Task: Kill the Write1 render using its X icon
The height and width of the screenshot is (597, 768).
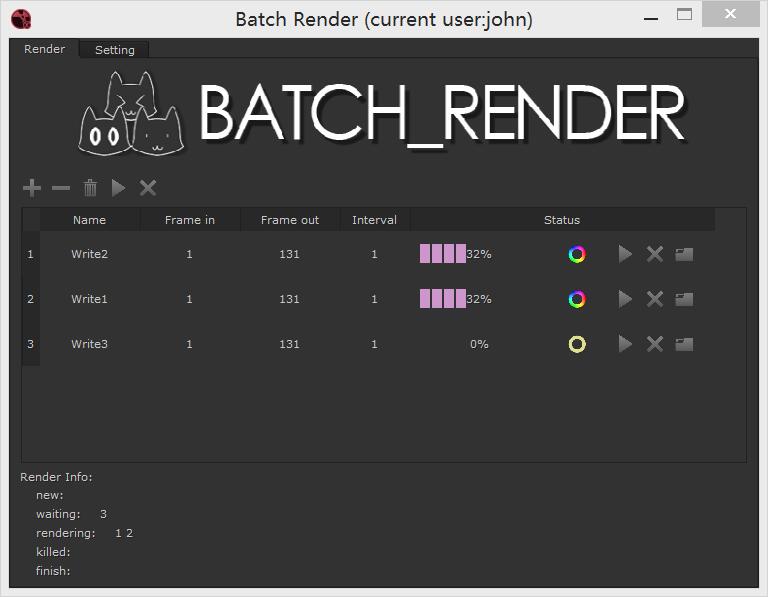Action: pyautogui.click(x=655, y=299)
